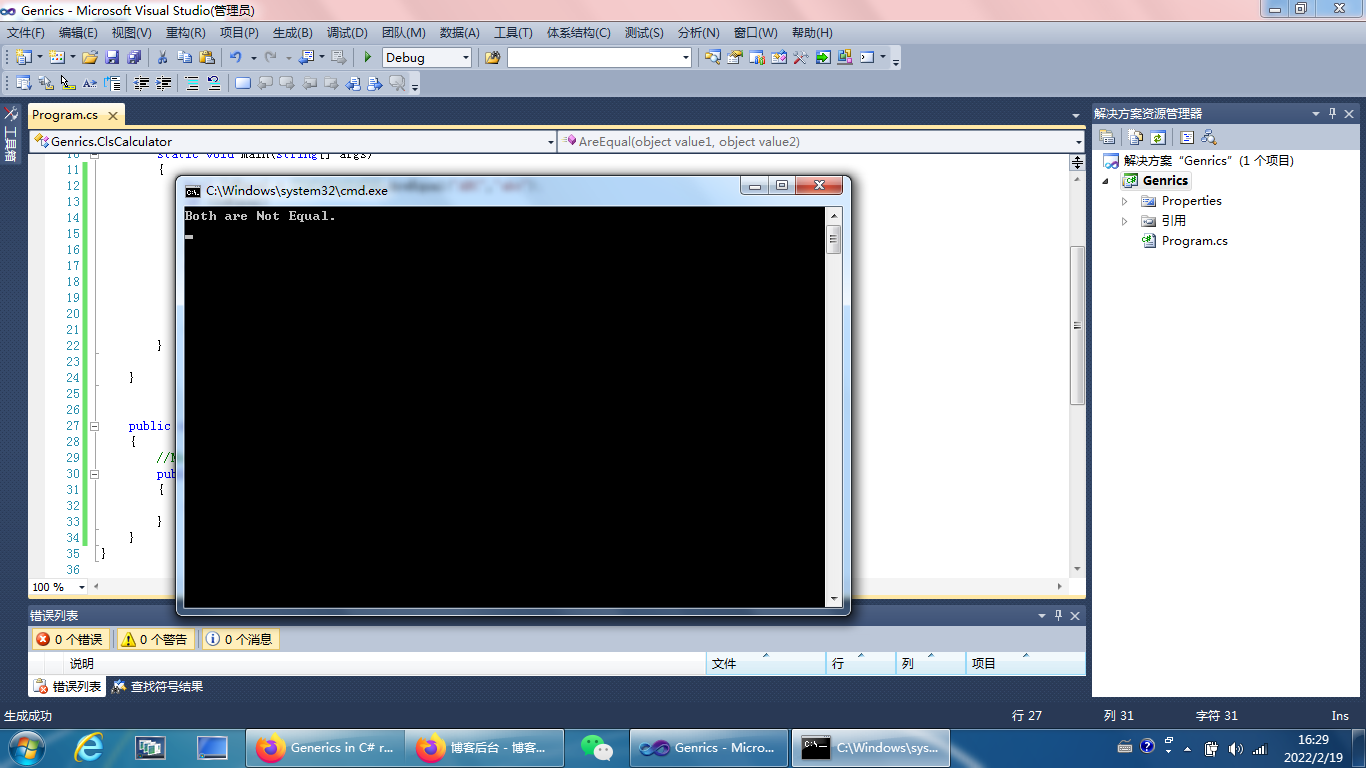Undo the last edit with the Undo icon
The image size is (1366, 768).
235,57
